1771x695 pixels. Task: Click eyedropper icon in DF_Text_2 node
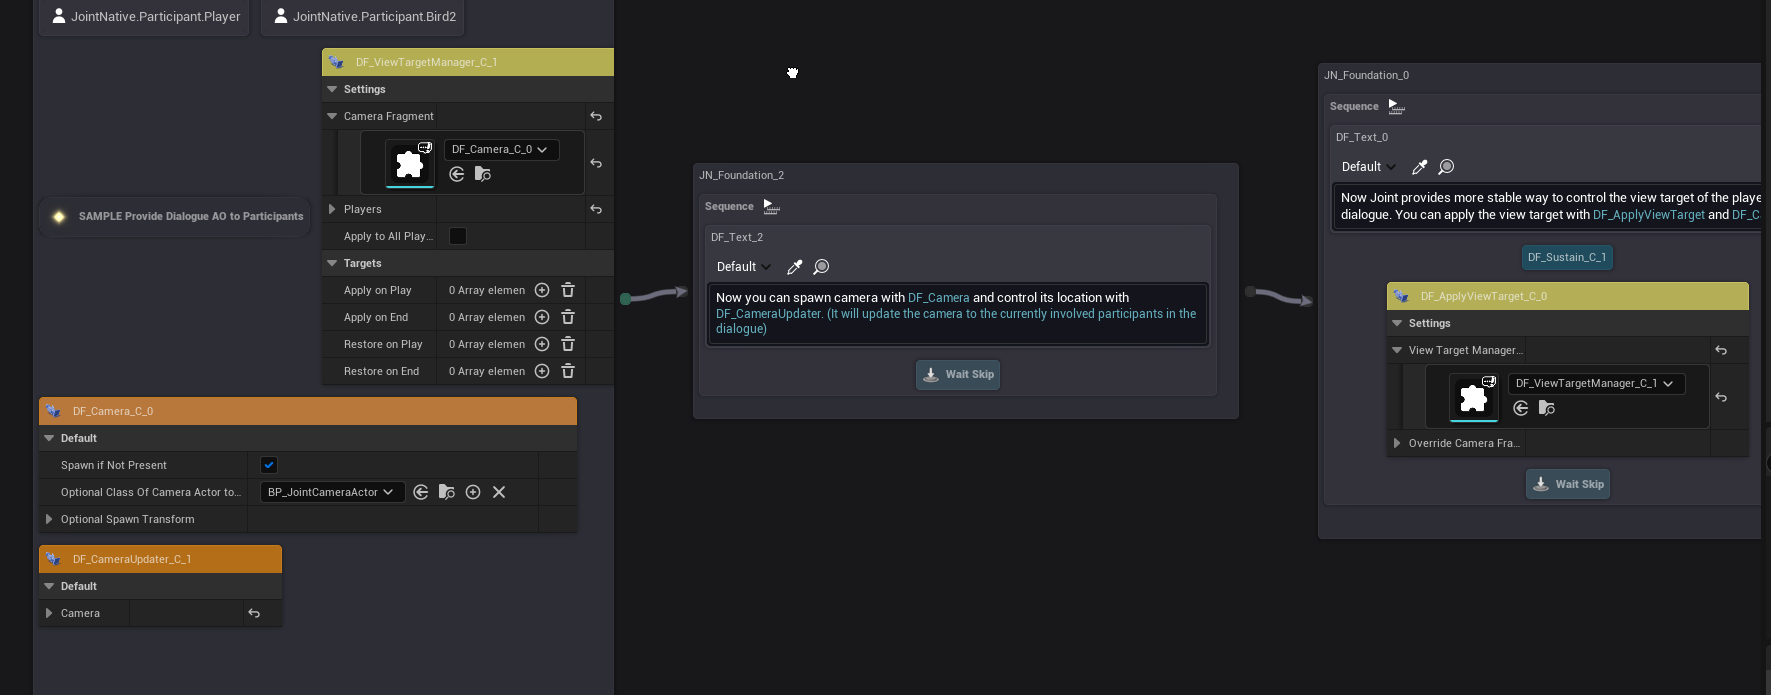point(795,267)
